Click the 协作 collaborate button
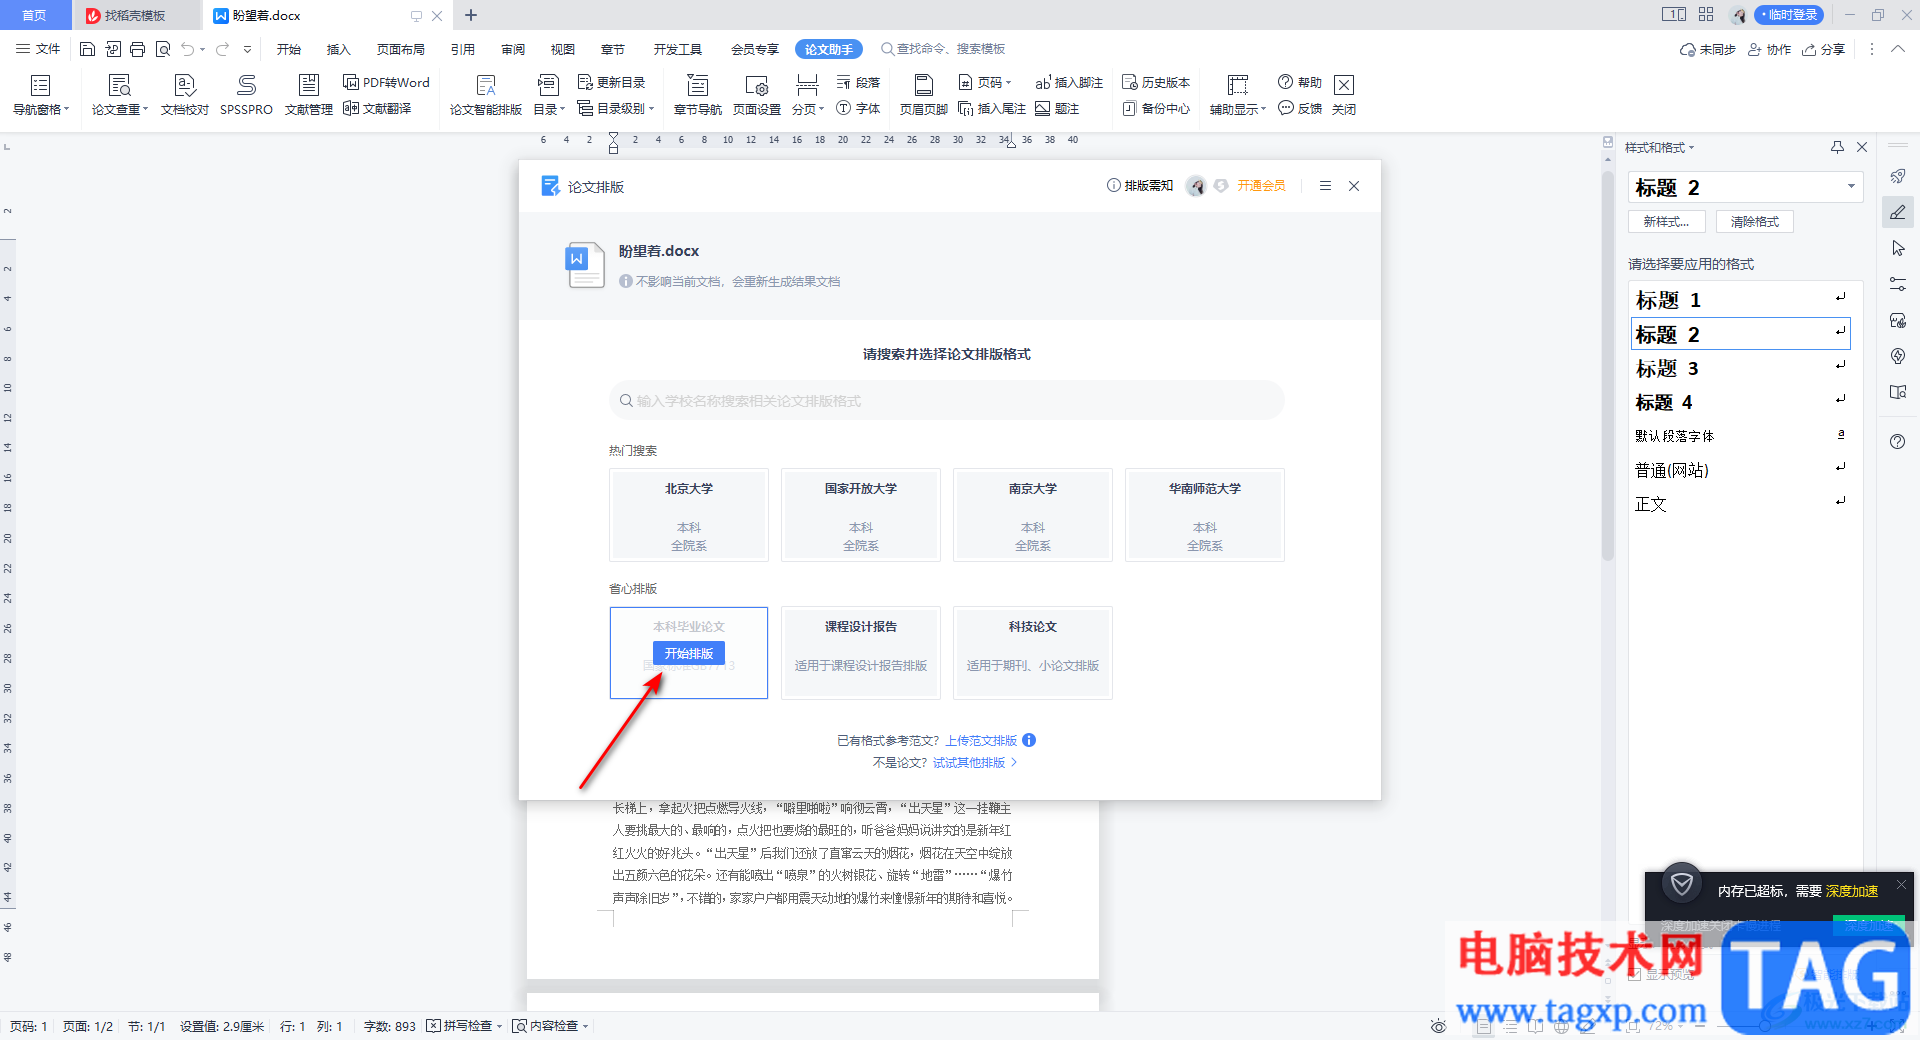This screenshot has height=1040, width=1920. tap(1769, 49)
